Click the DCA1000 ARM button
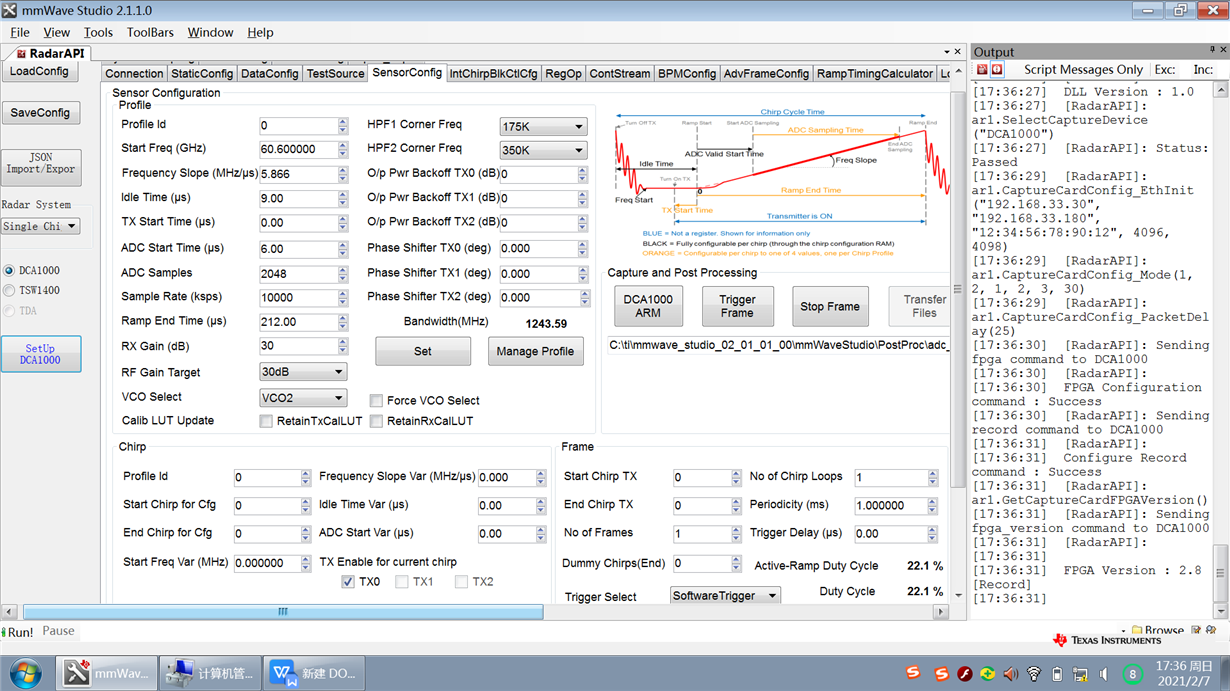 point(648,306)
